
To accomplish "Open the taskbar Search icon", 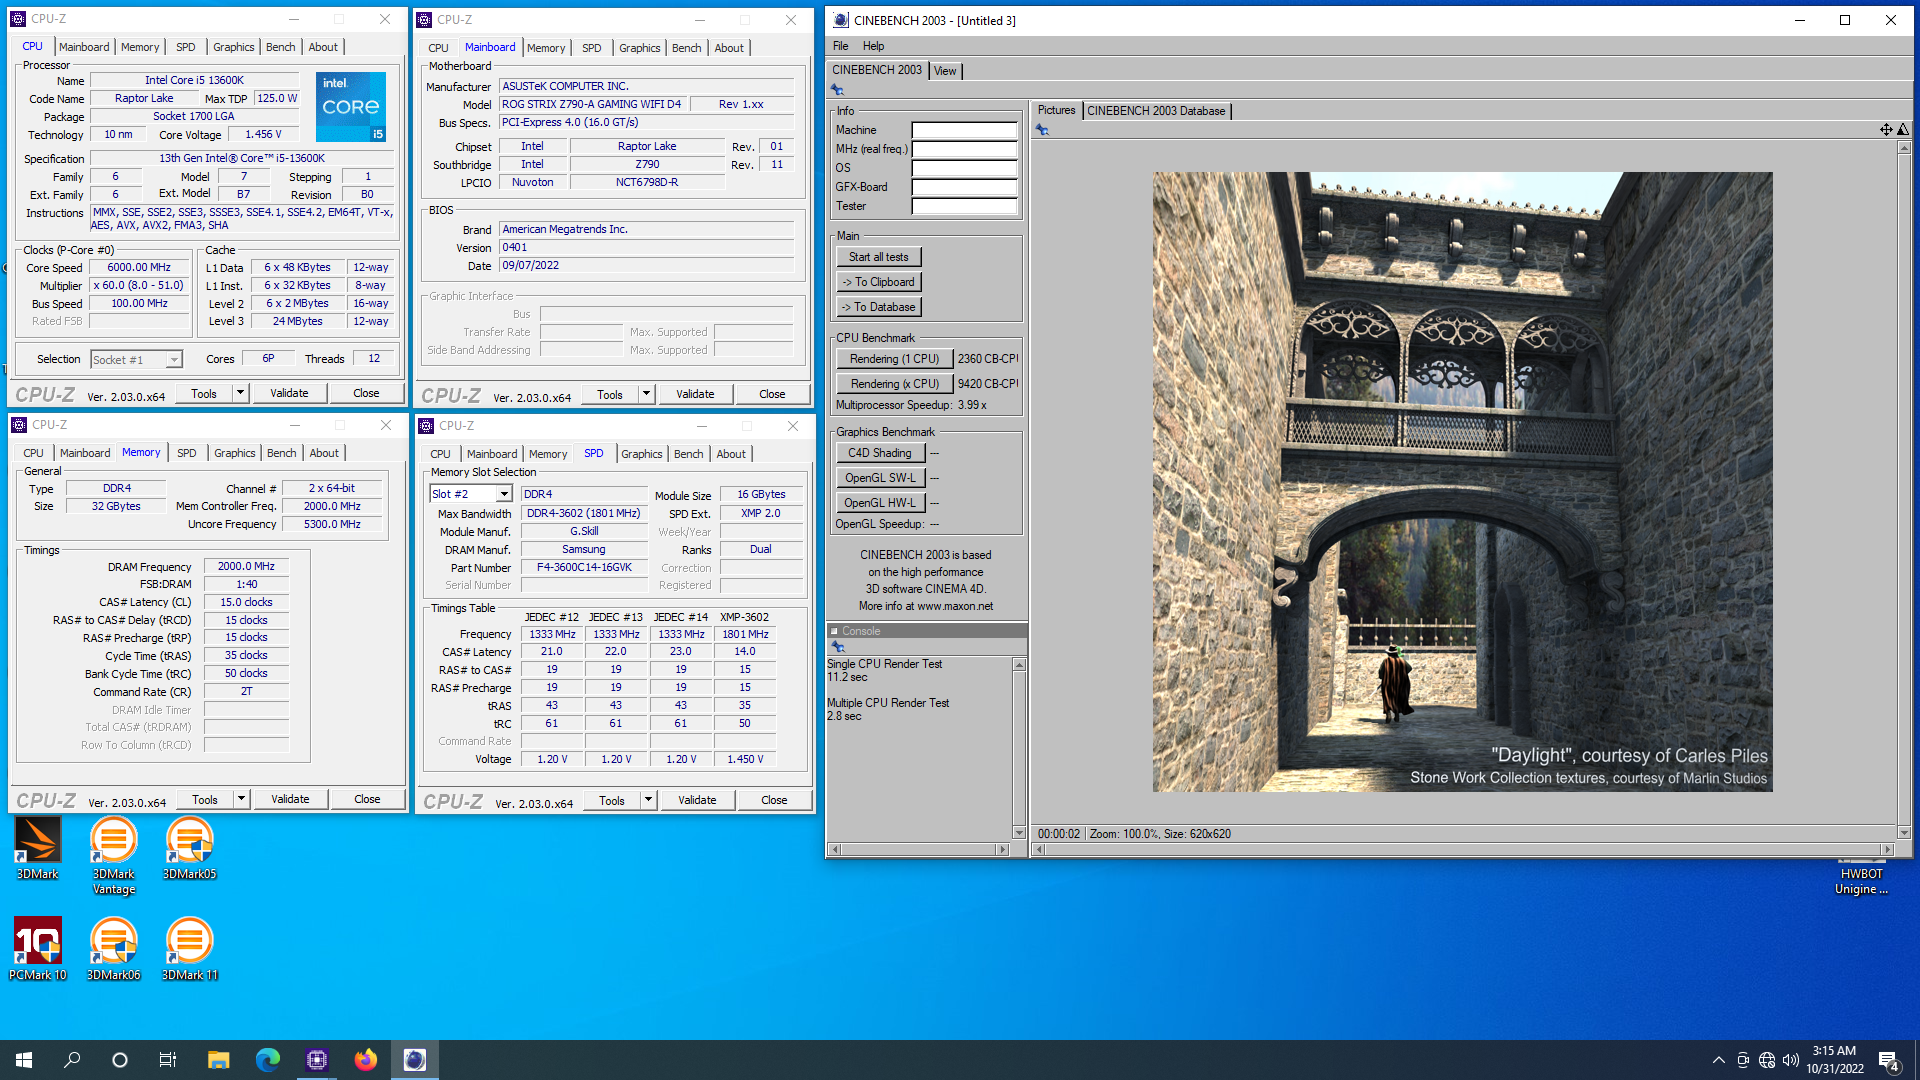I will coord(72,1060).
